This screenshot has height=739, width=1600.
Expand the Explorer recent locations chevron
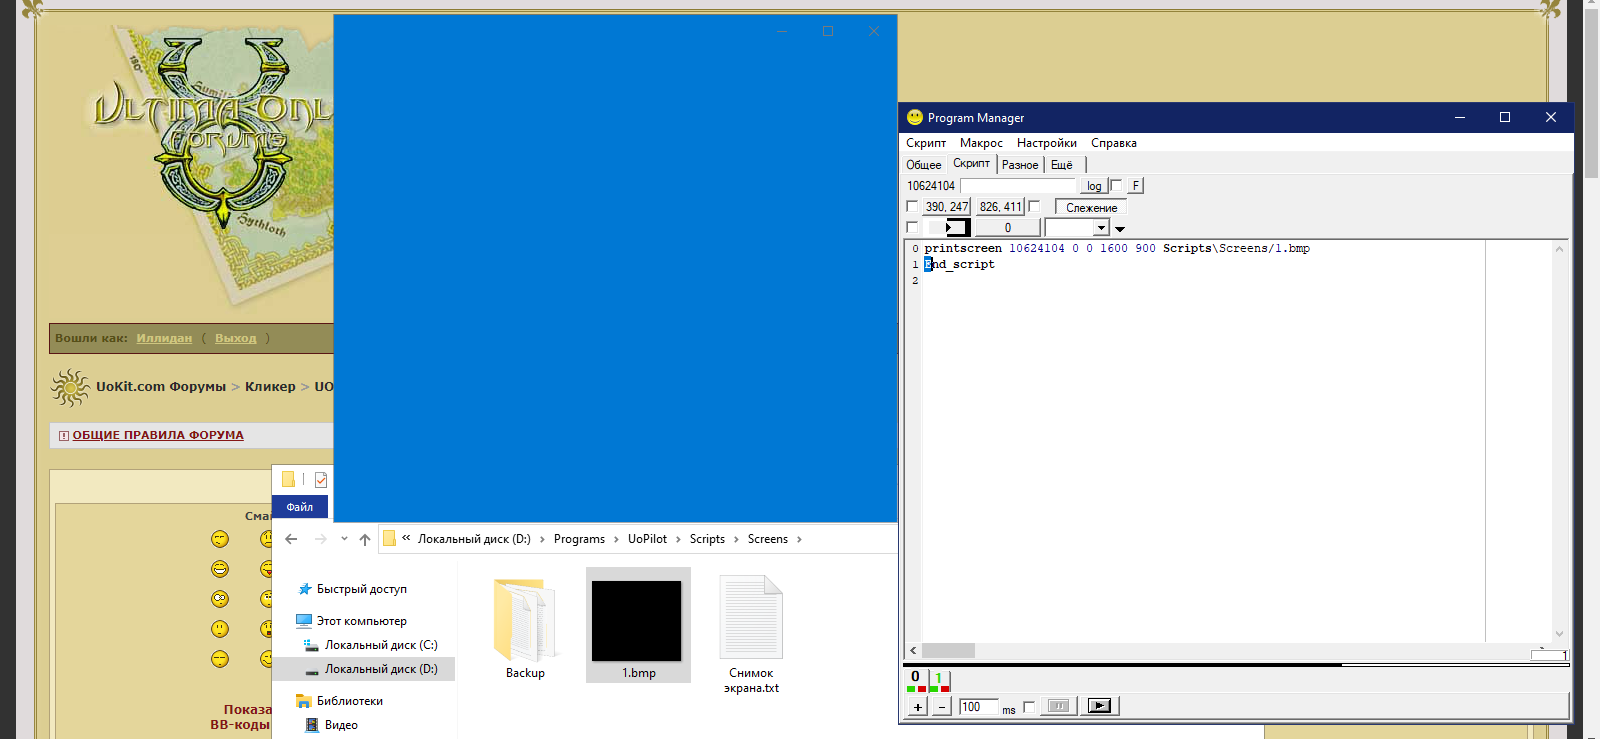344,539
